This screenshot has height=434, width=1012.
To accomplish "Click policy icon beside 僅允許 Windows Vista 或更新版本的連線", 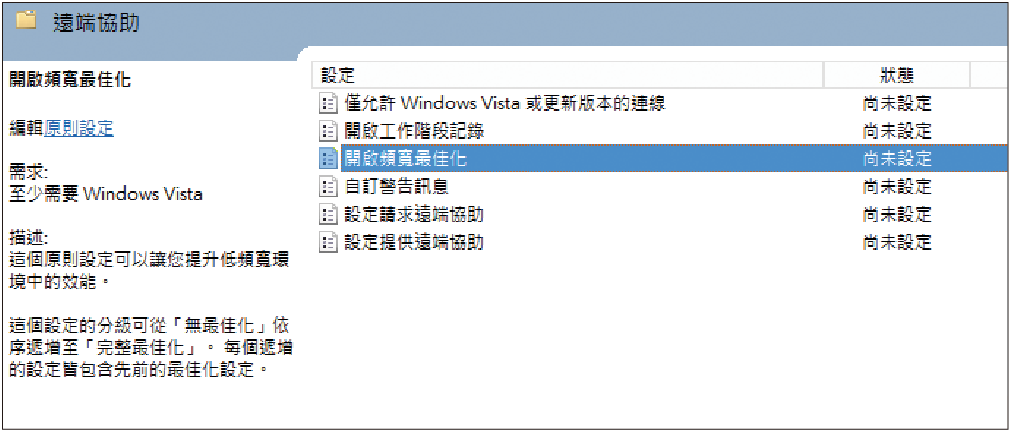I will (x=329, y=103).
